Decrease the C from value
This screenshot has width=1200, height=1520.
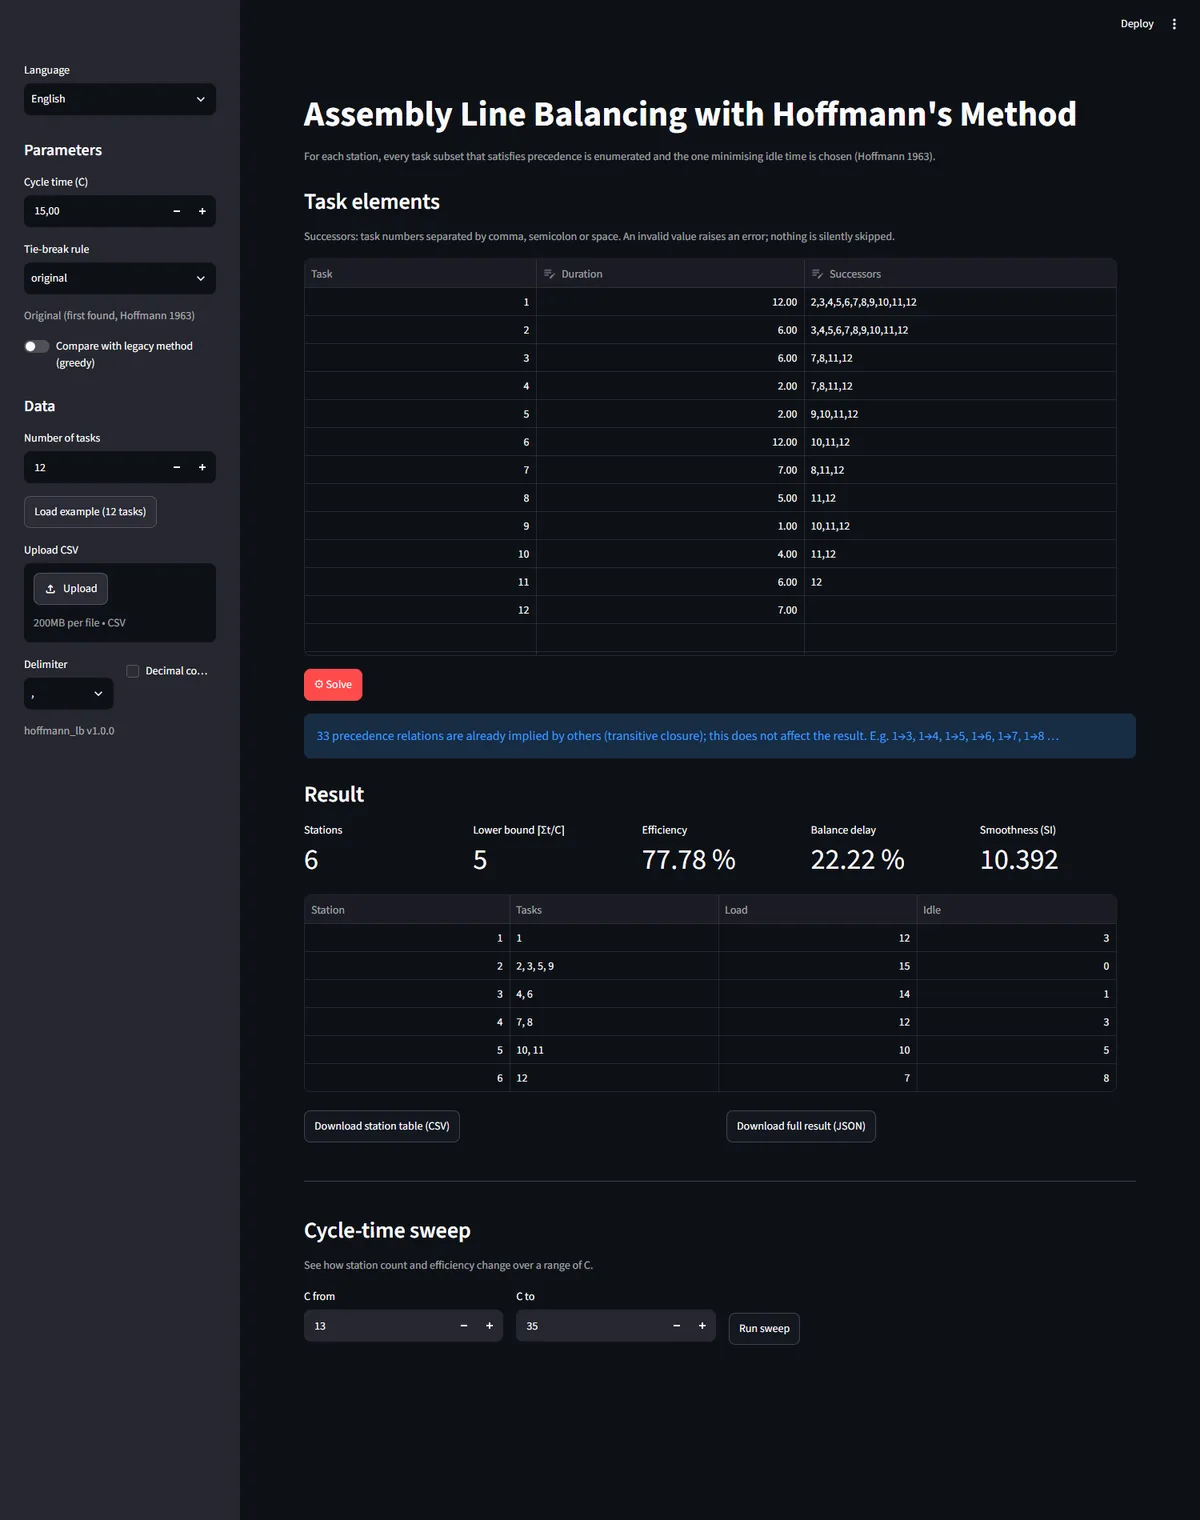(x=464, y=1326)
